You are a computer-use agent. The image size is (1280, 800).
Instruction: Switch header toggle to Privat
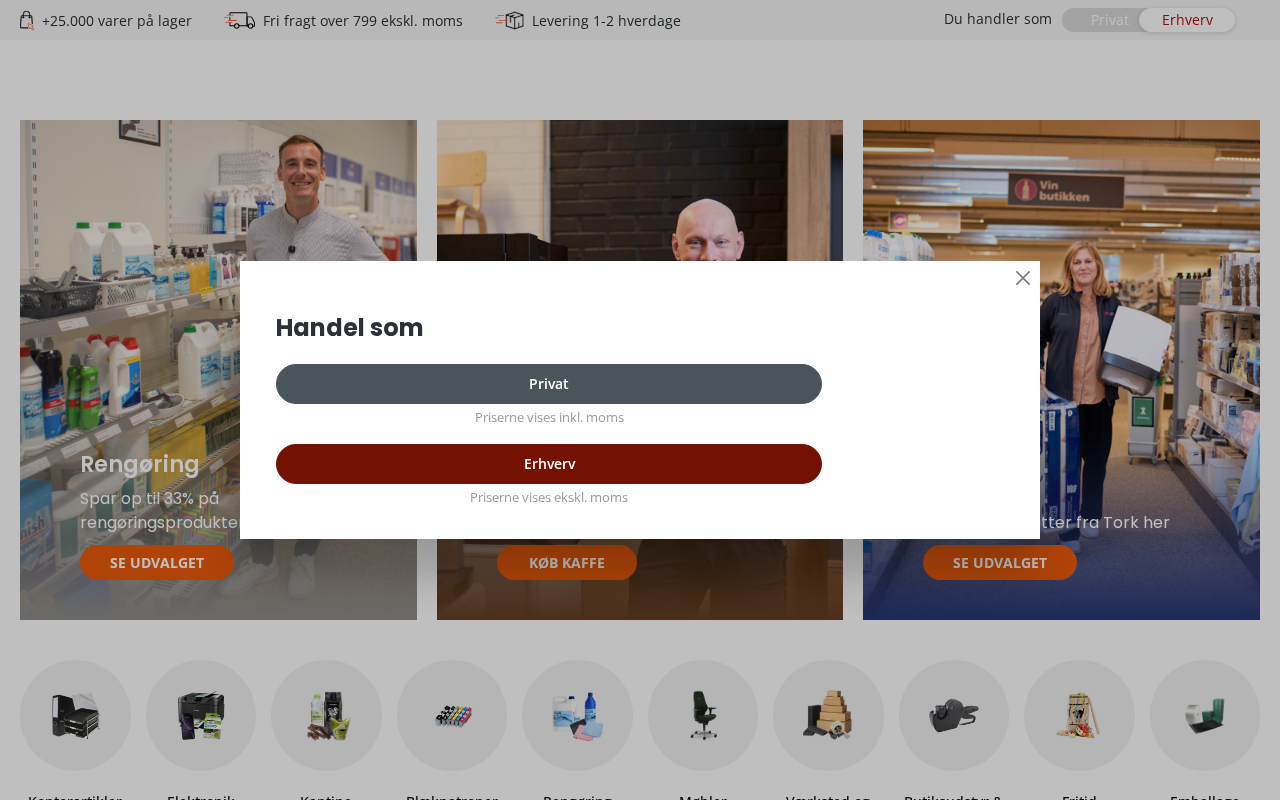pos(1109,20)
